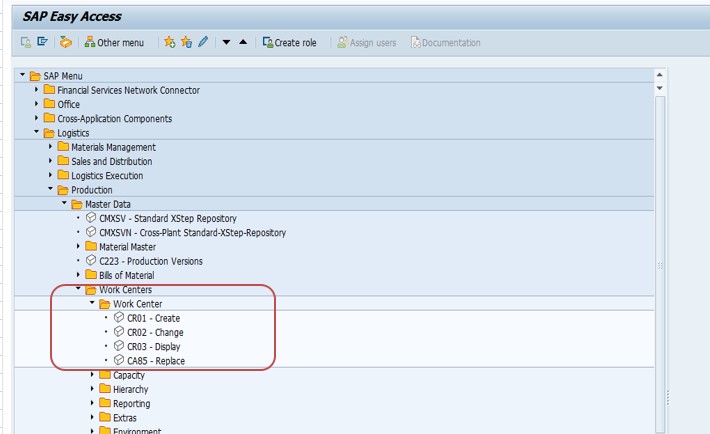The image size is (710, 434).
Task: Click the Create role button
Action: point(289,43)
